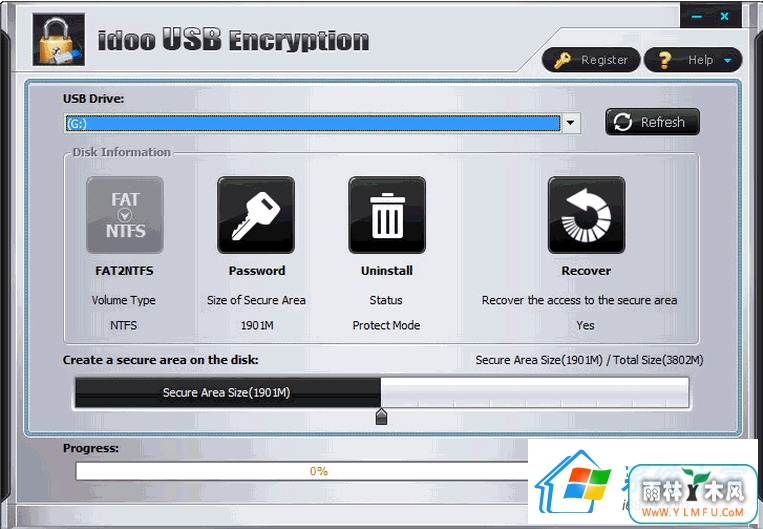Click the Uninstall label
The image size is (763, 529).
pos(387,271)
